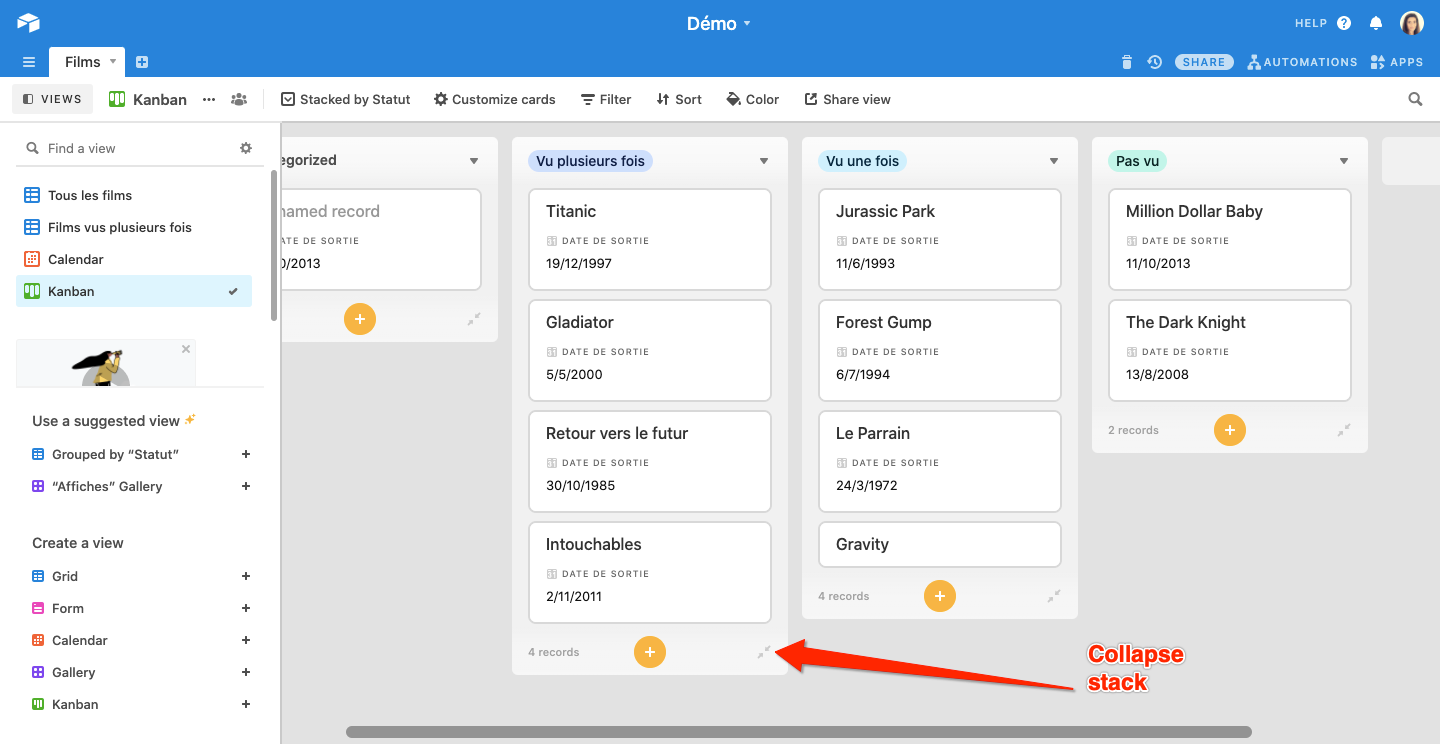Image resolution: width=1441 pixels, height=746 pixels.
Task: Open The Dark Knight card
Action: tap(1230, 351)
